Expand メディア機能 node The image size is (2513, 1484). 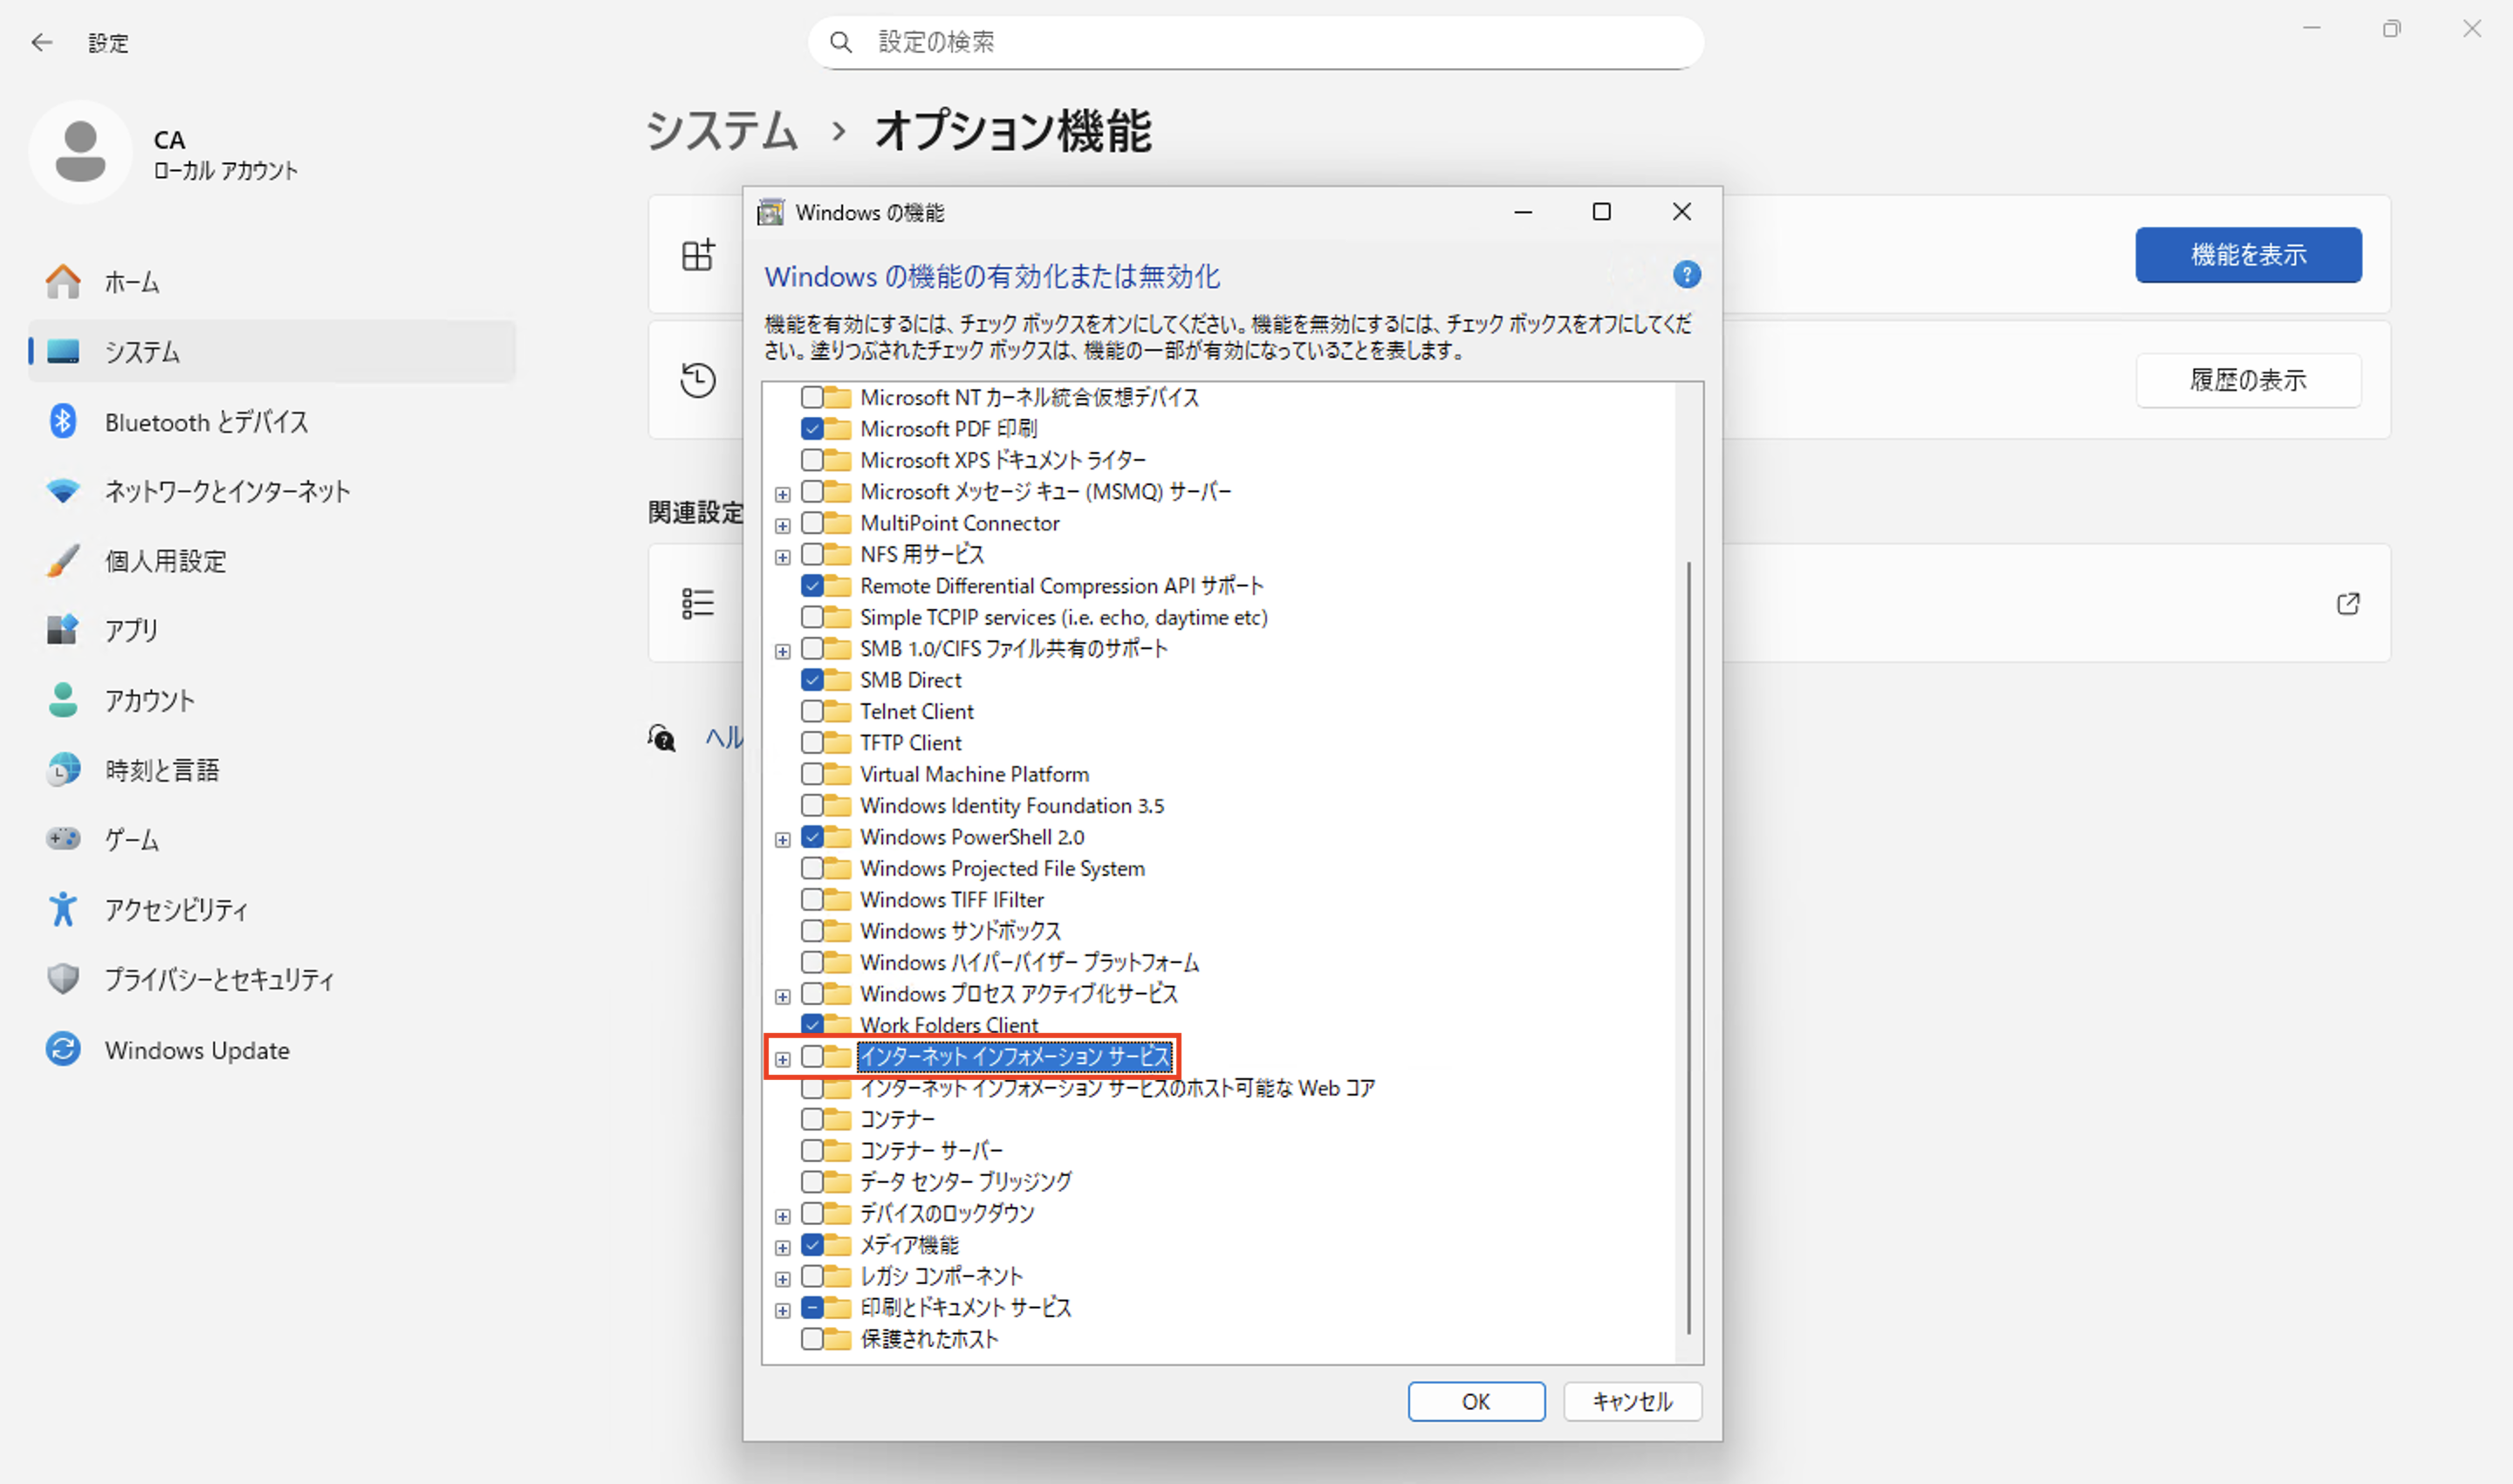point(783,1247)
